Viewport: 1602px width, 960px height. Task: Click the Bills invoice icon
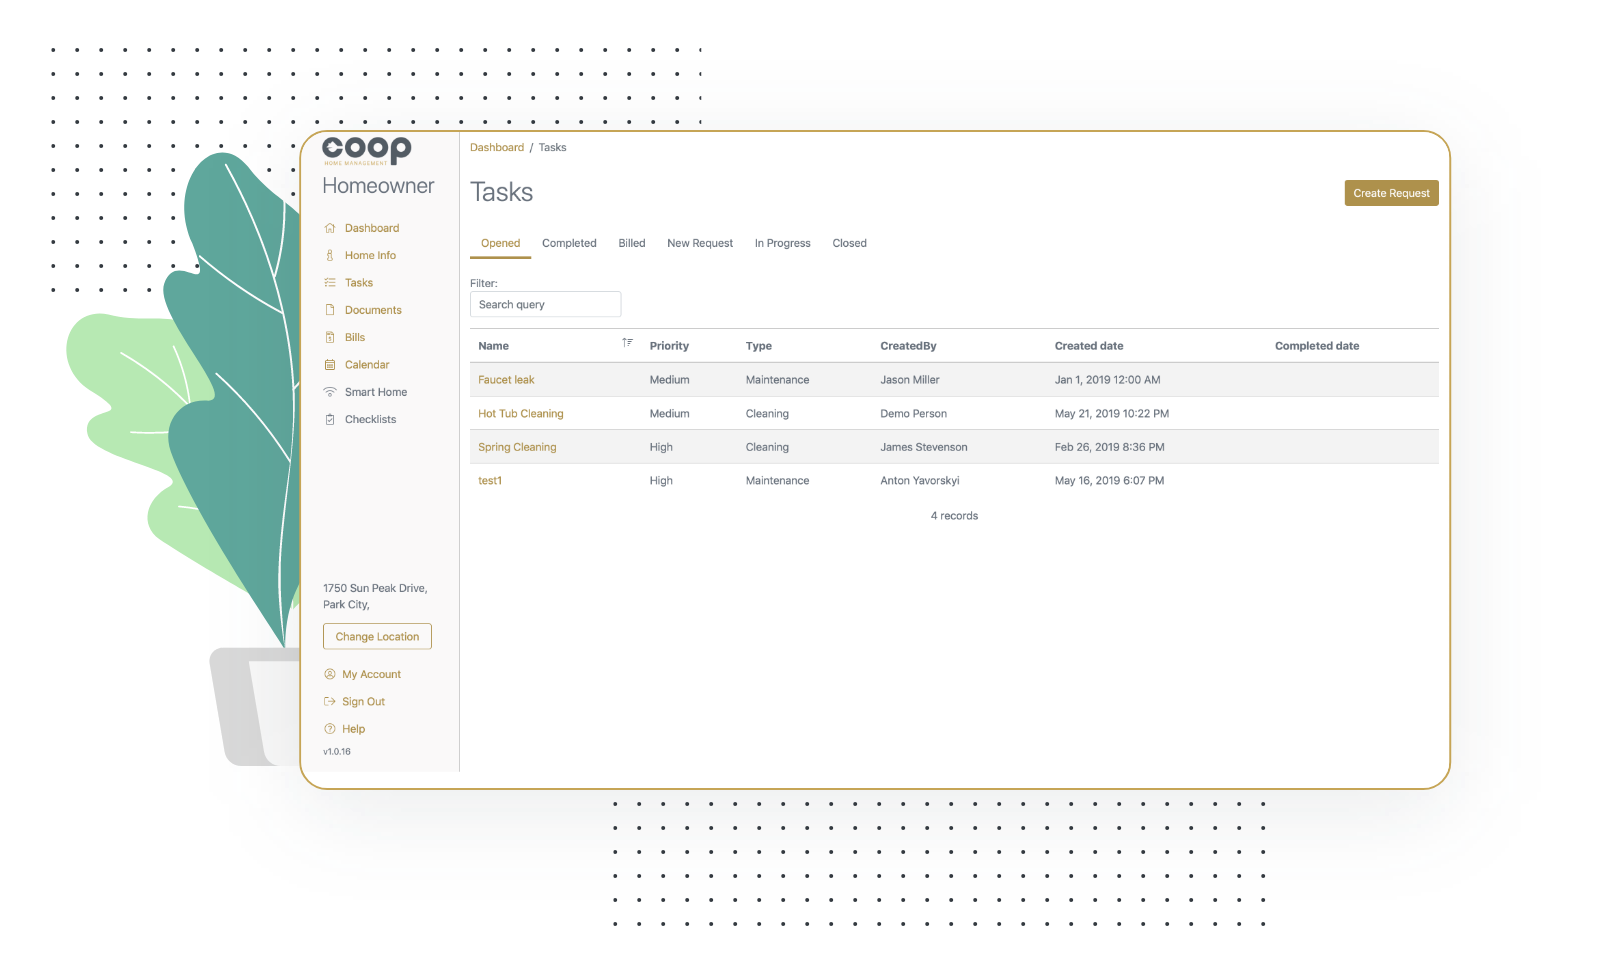330,337
